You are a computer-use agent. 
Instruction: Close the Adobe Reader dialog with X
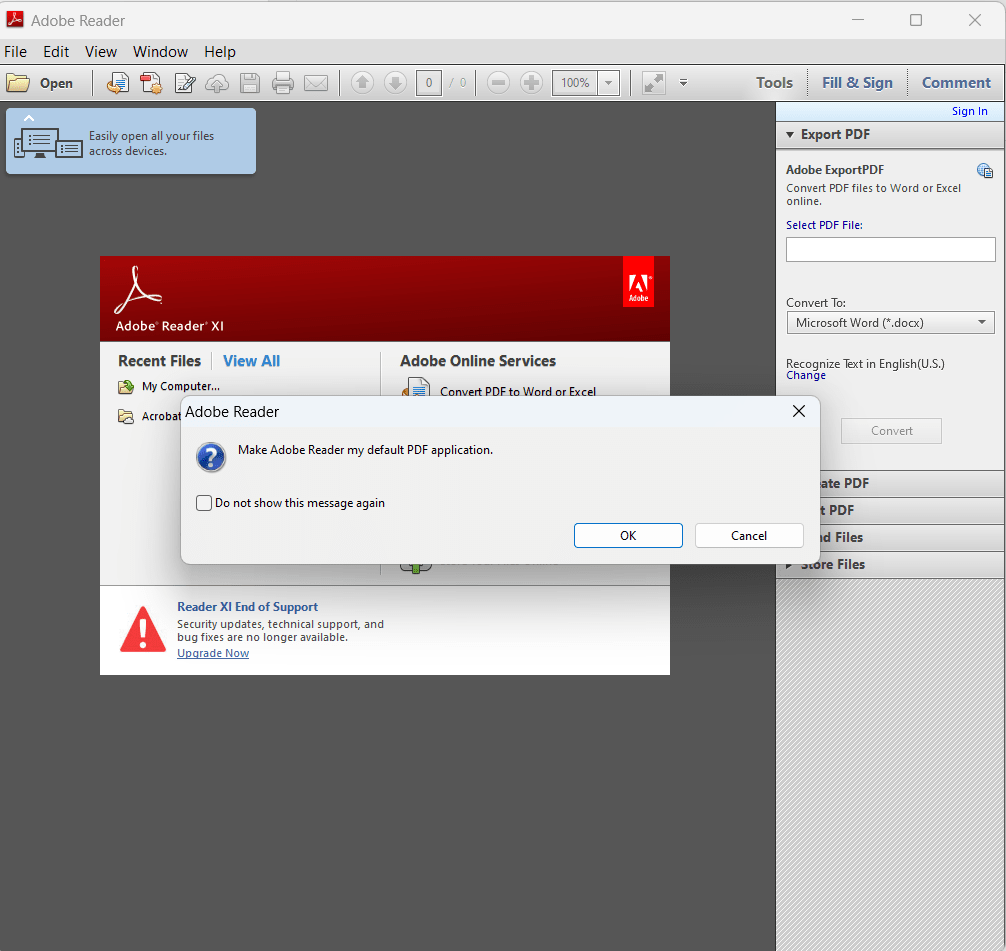799,411
